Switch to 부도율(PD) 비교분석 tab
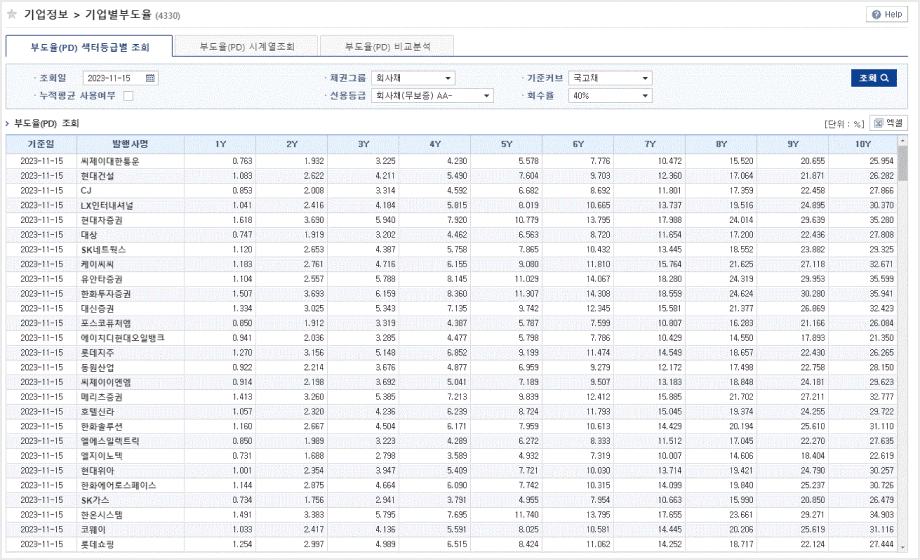This screenshot has height=560, width=920. click(x=387, y=46)
